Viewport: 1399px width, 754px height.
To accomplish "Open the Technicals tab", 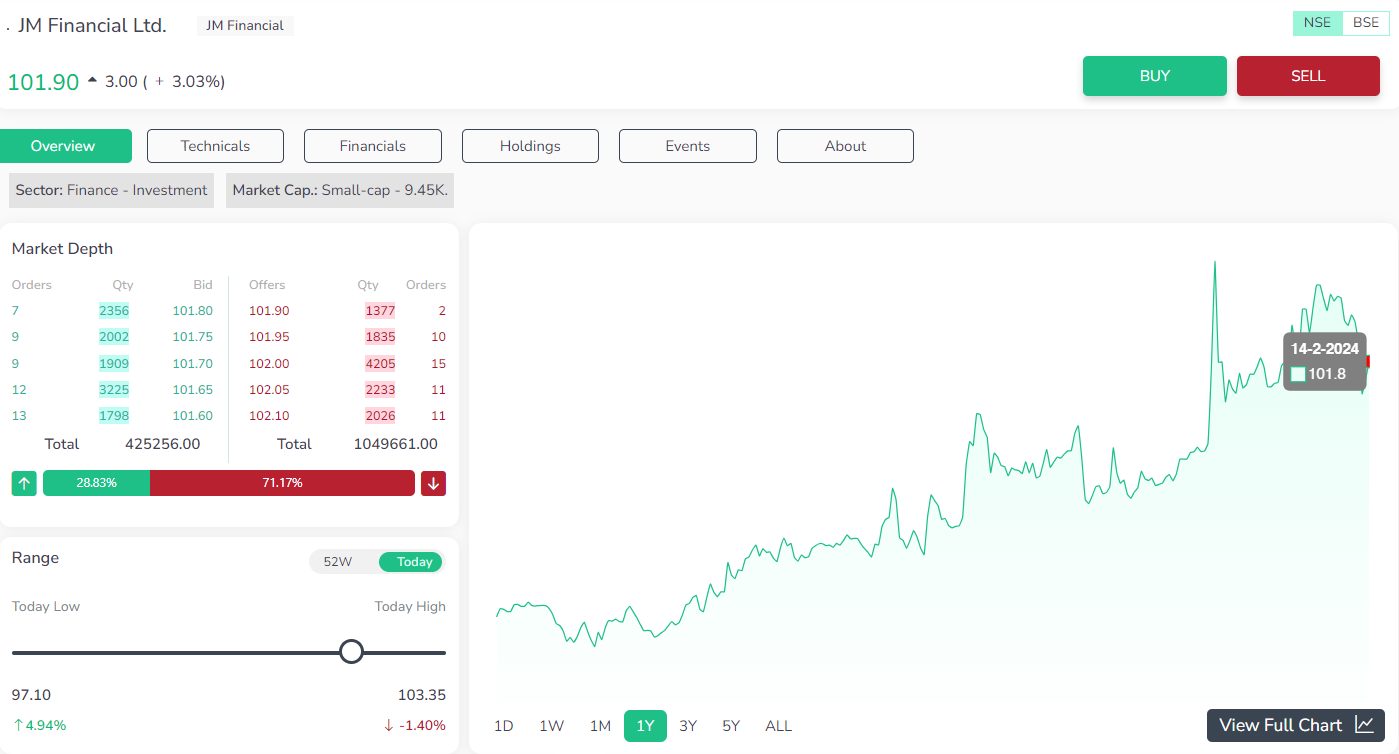I will click(215, 146).
